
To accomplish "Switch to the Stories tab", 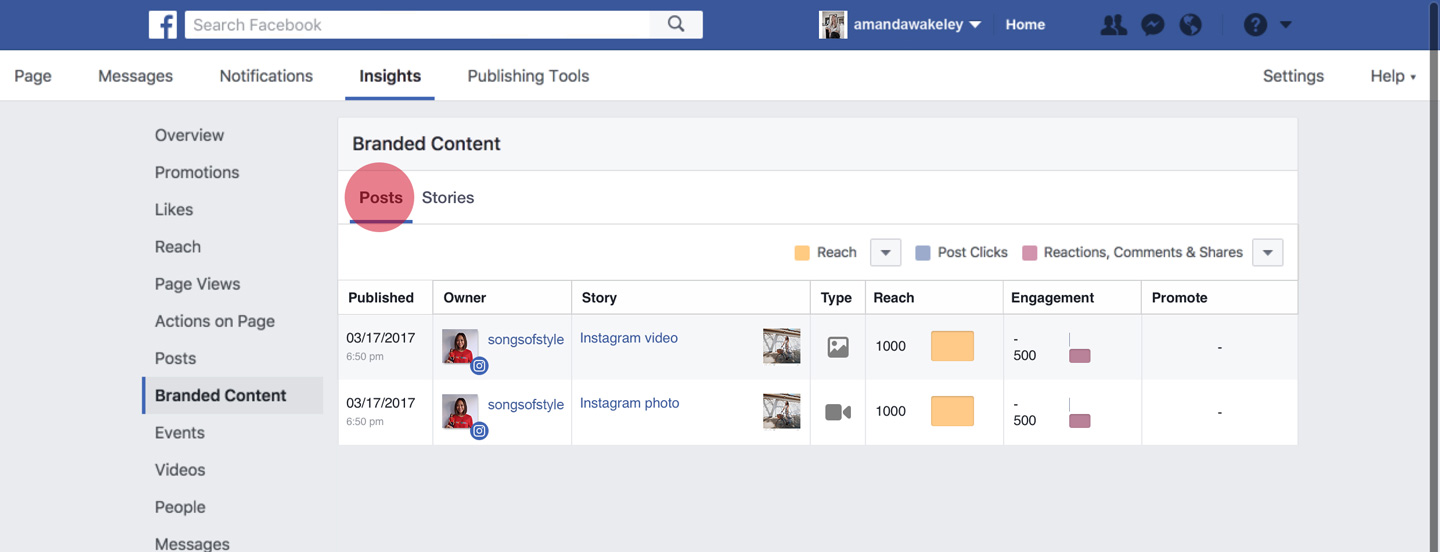I will pos(447,198).
